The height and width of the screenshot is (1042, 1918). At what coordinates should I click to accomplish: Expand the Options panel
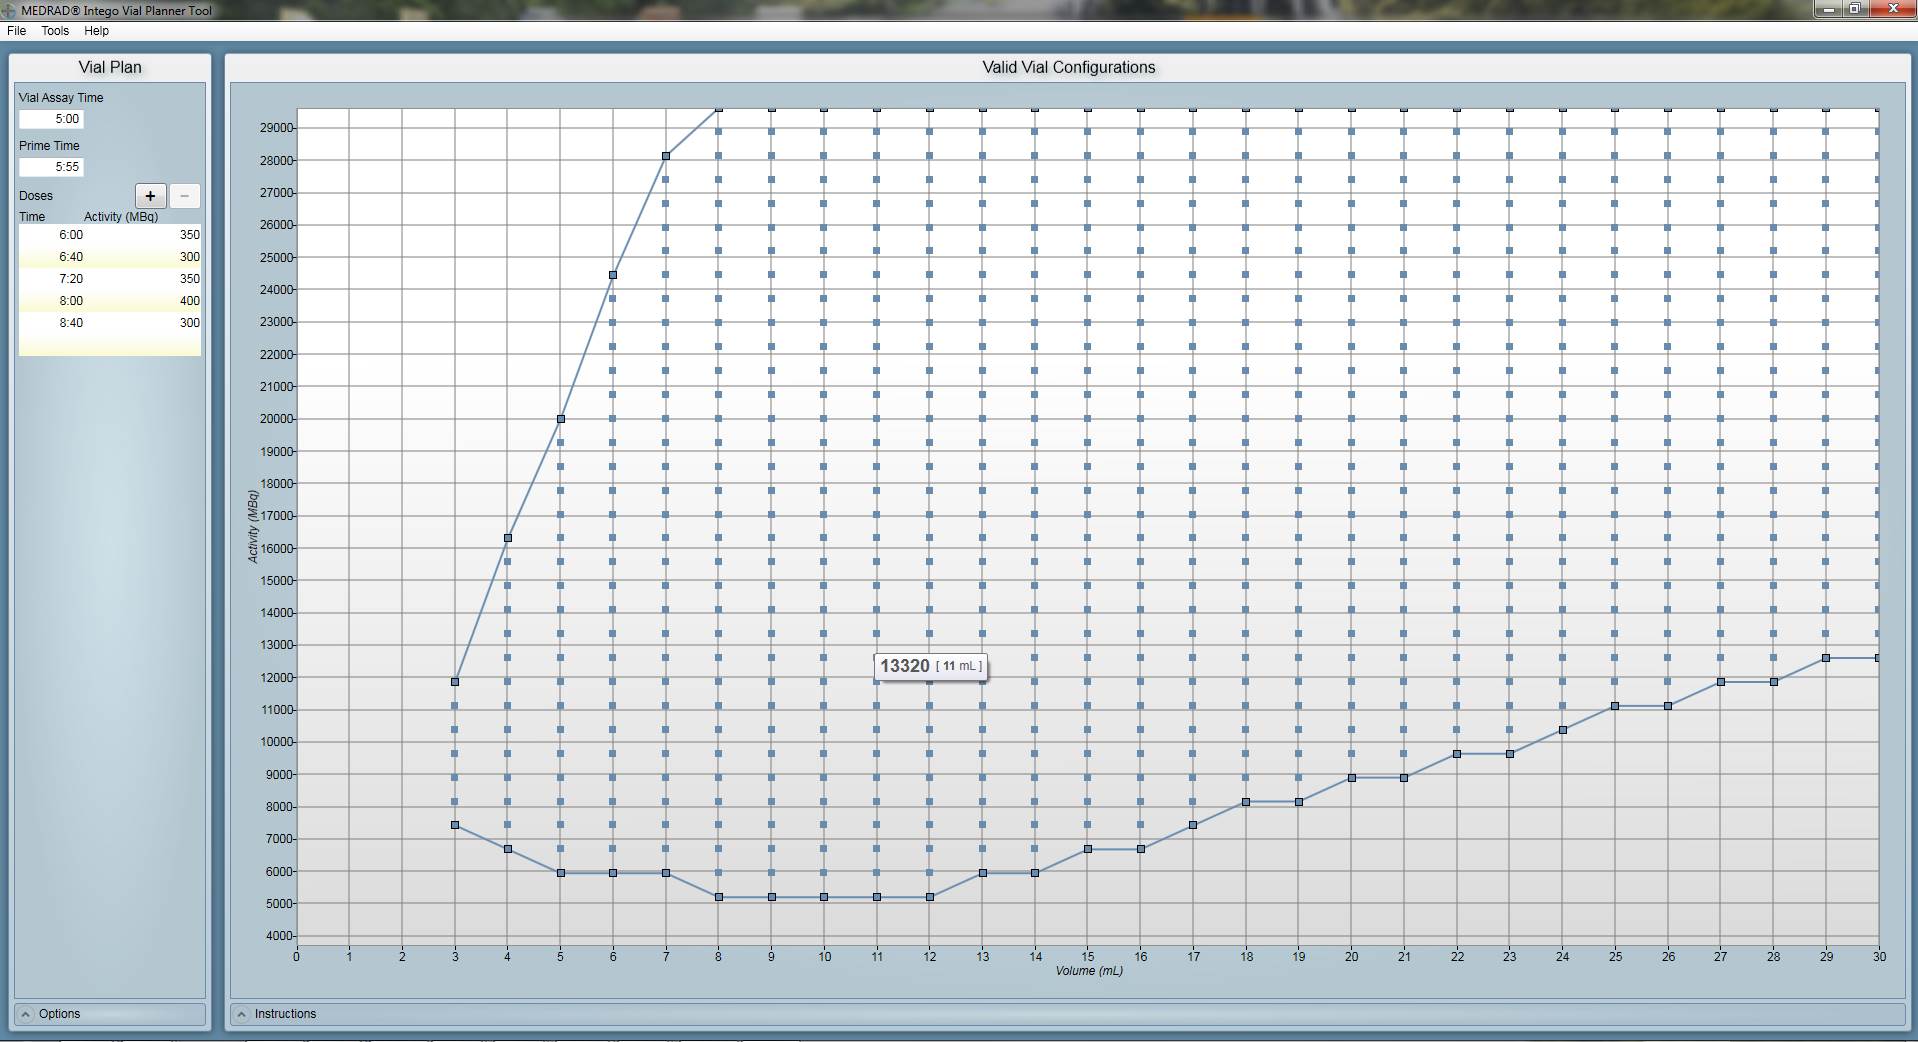(x=110, y=1014)
